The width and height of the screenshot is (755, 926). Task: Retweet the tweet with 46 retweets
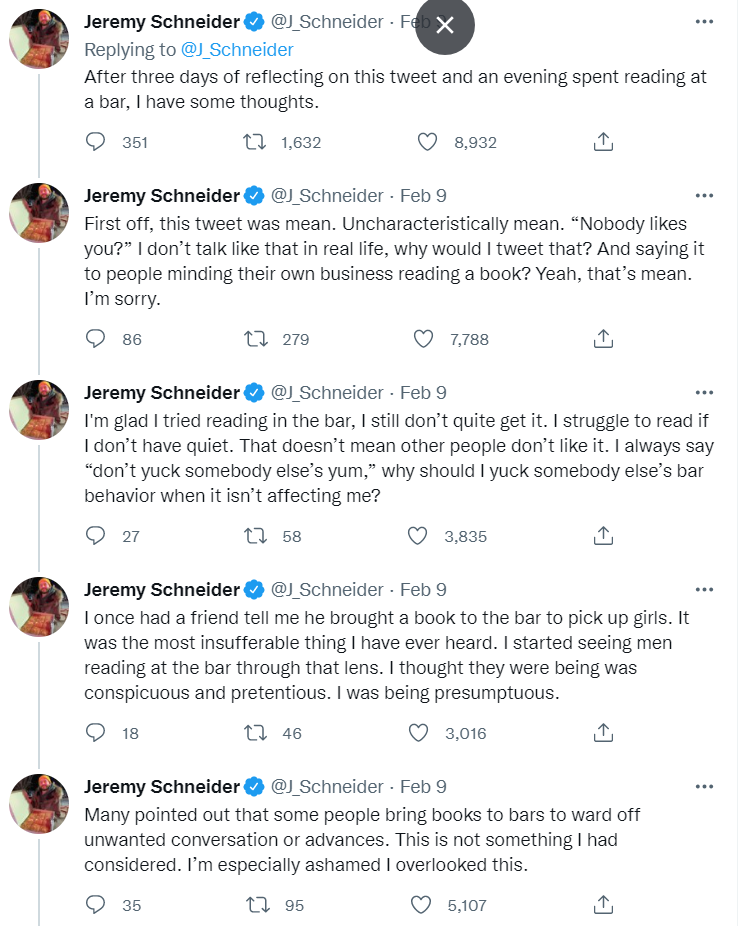255,733
